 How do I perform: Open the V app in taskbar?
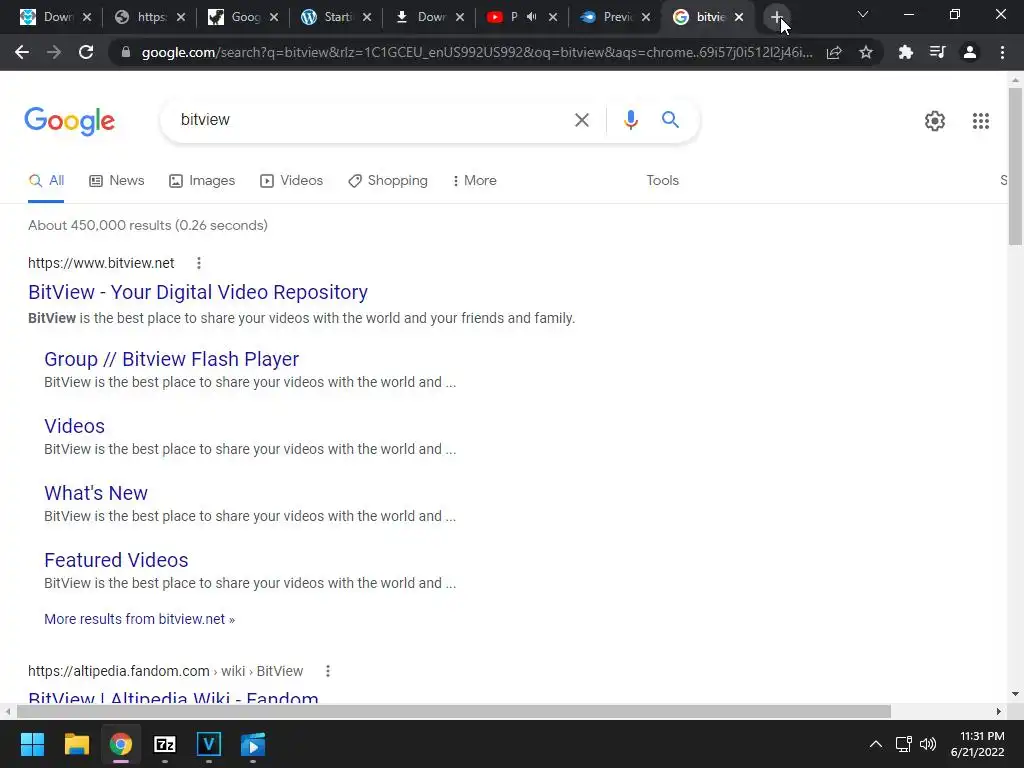click(209, 744)
